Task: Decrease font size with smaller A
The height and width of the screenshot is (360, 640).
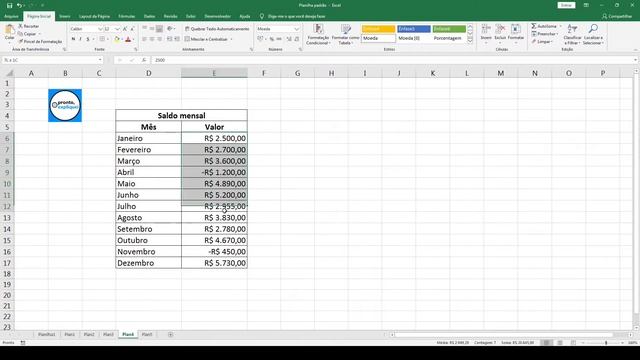Action: pos(132,29)
